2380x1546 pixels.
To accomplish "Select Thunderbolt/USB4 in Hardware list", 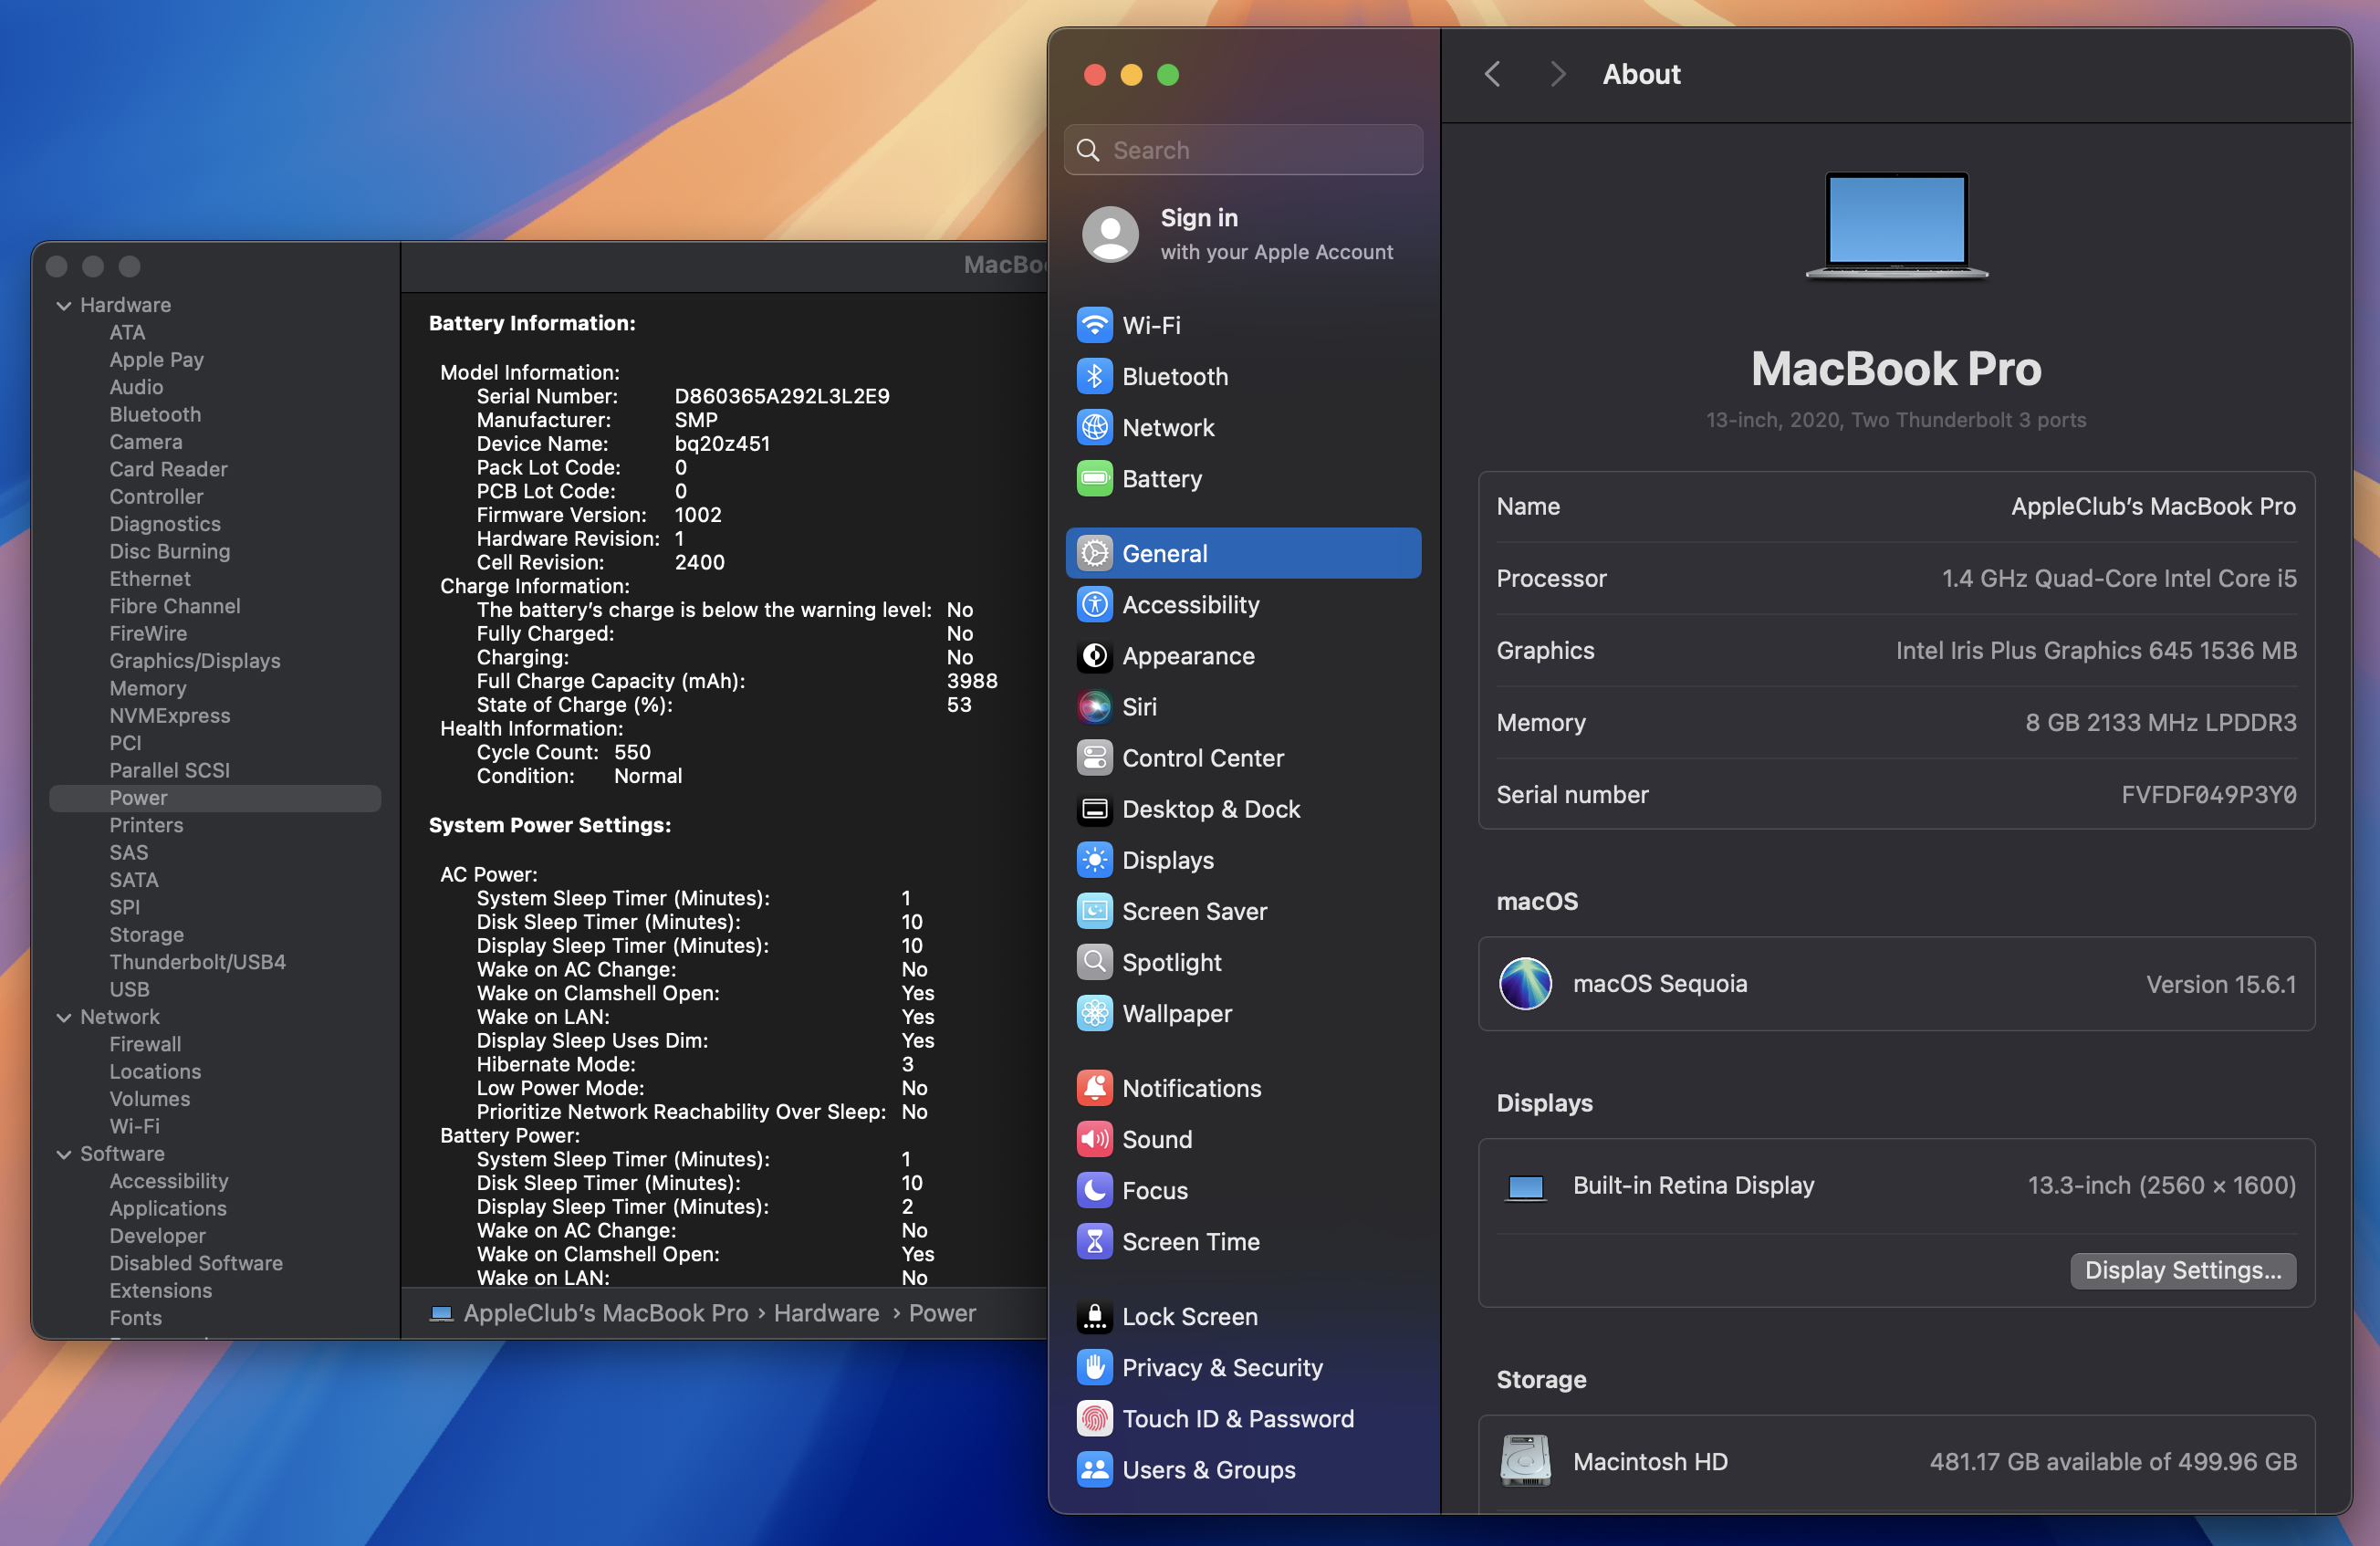I will point(198,962).
